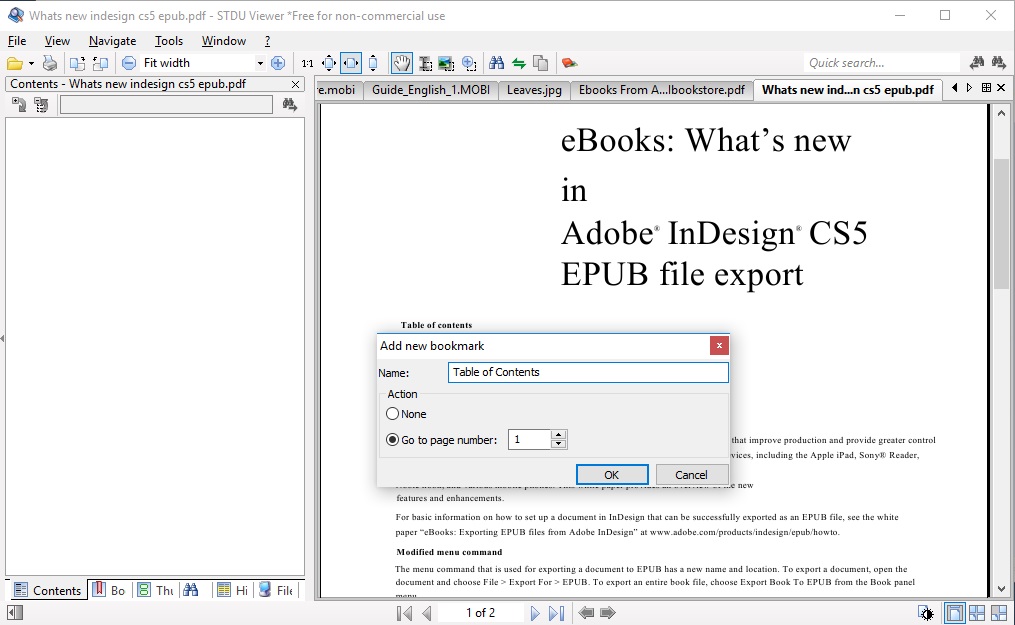Choose the four-page layout view icon

(977, 613)
